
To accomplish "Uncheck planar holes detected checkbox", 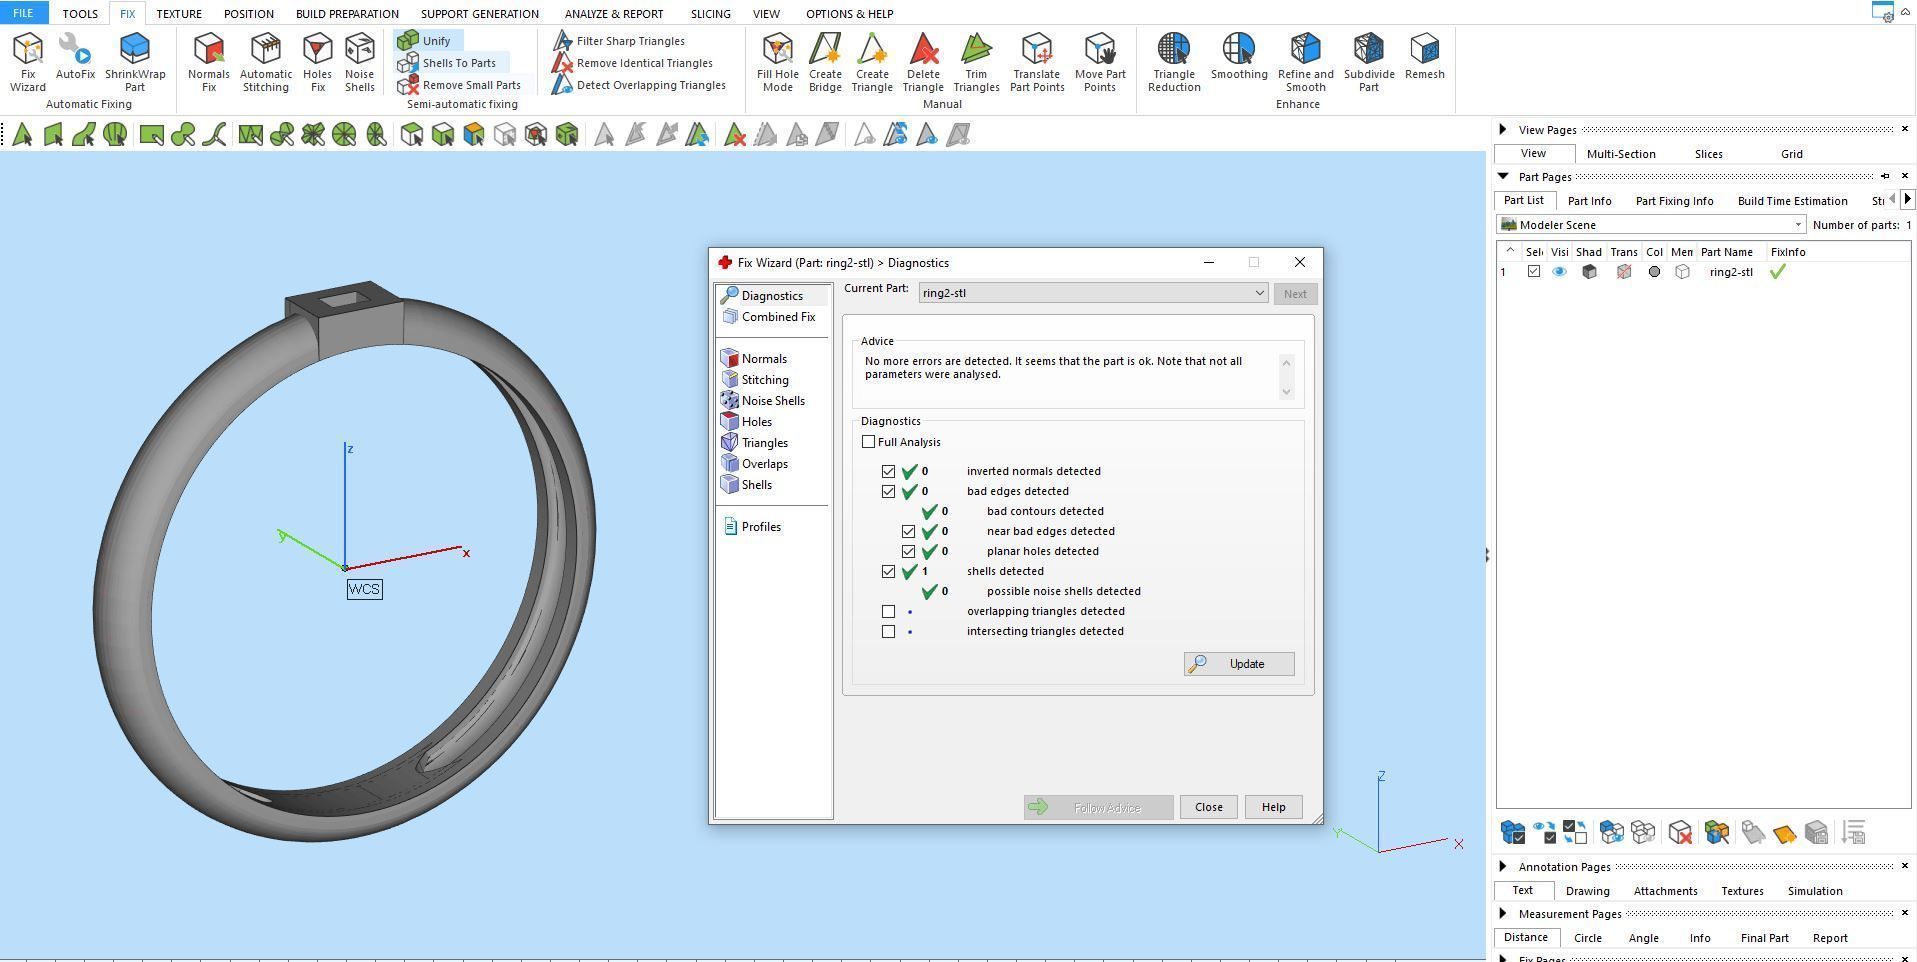I will point(908,551).
